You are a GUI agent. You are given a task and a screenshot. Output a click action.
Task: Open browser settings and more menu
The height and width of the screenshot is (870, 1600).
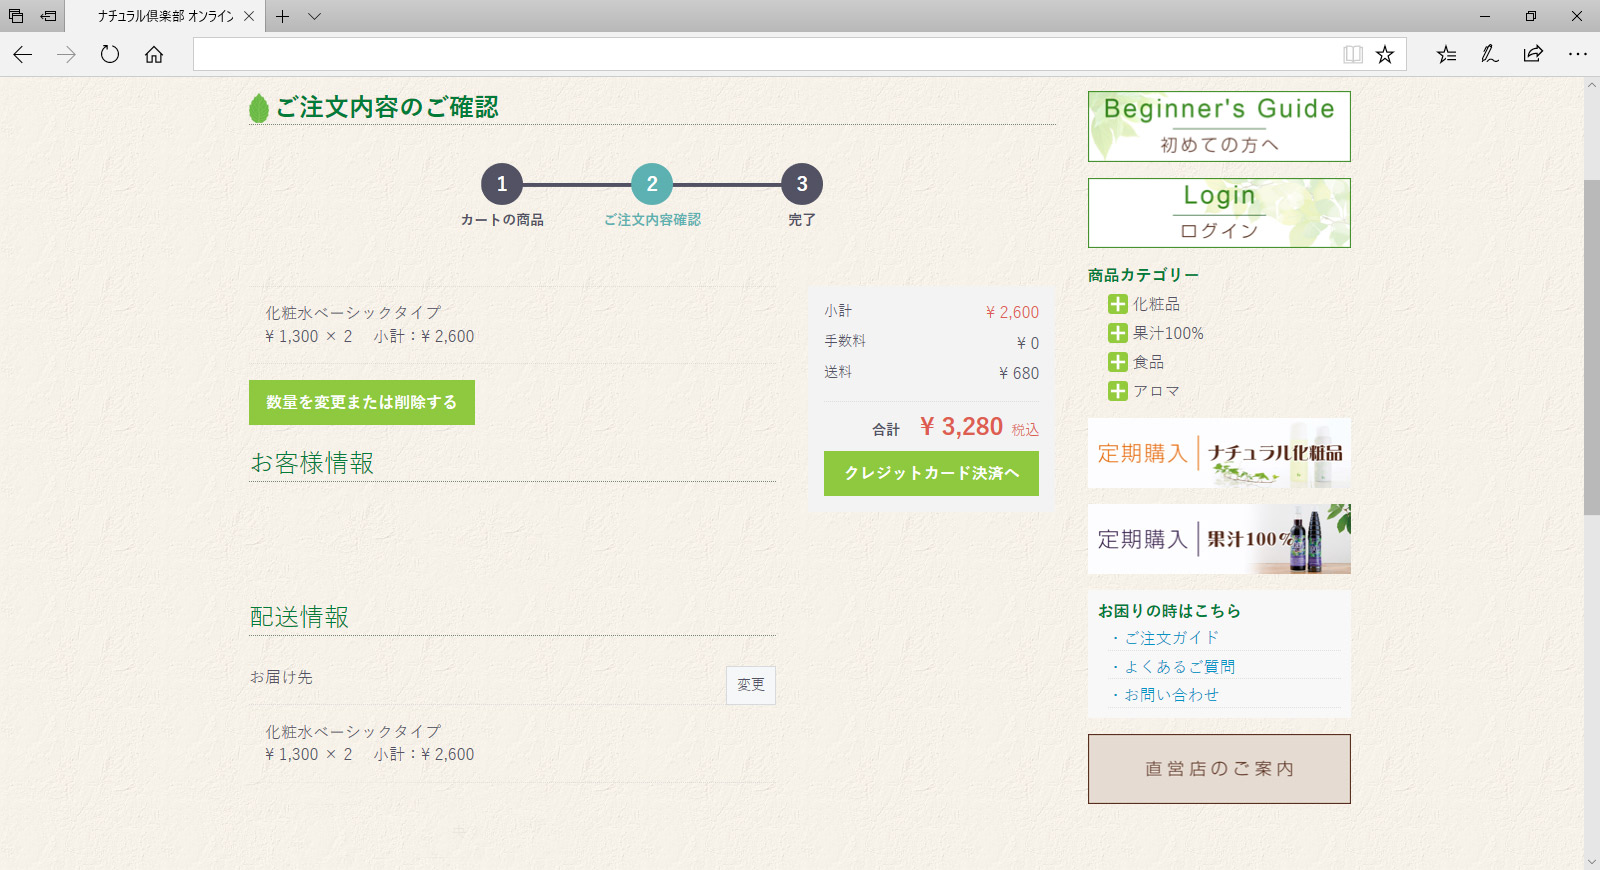click(x=1577, y=54)
